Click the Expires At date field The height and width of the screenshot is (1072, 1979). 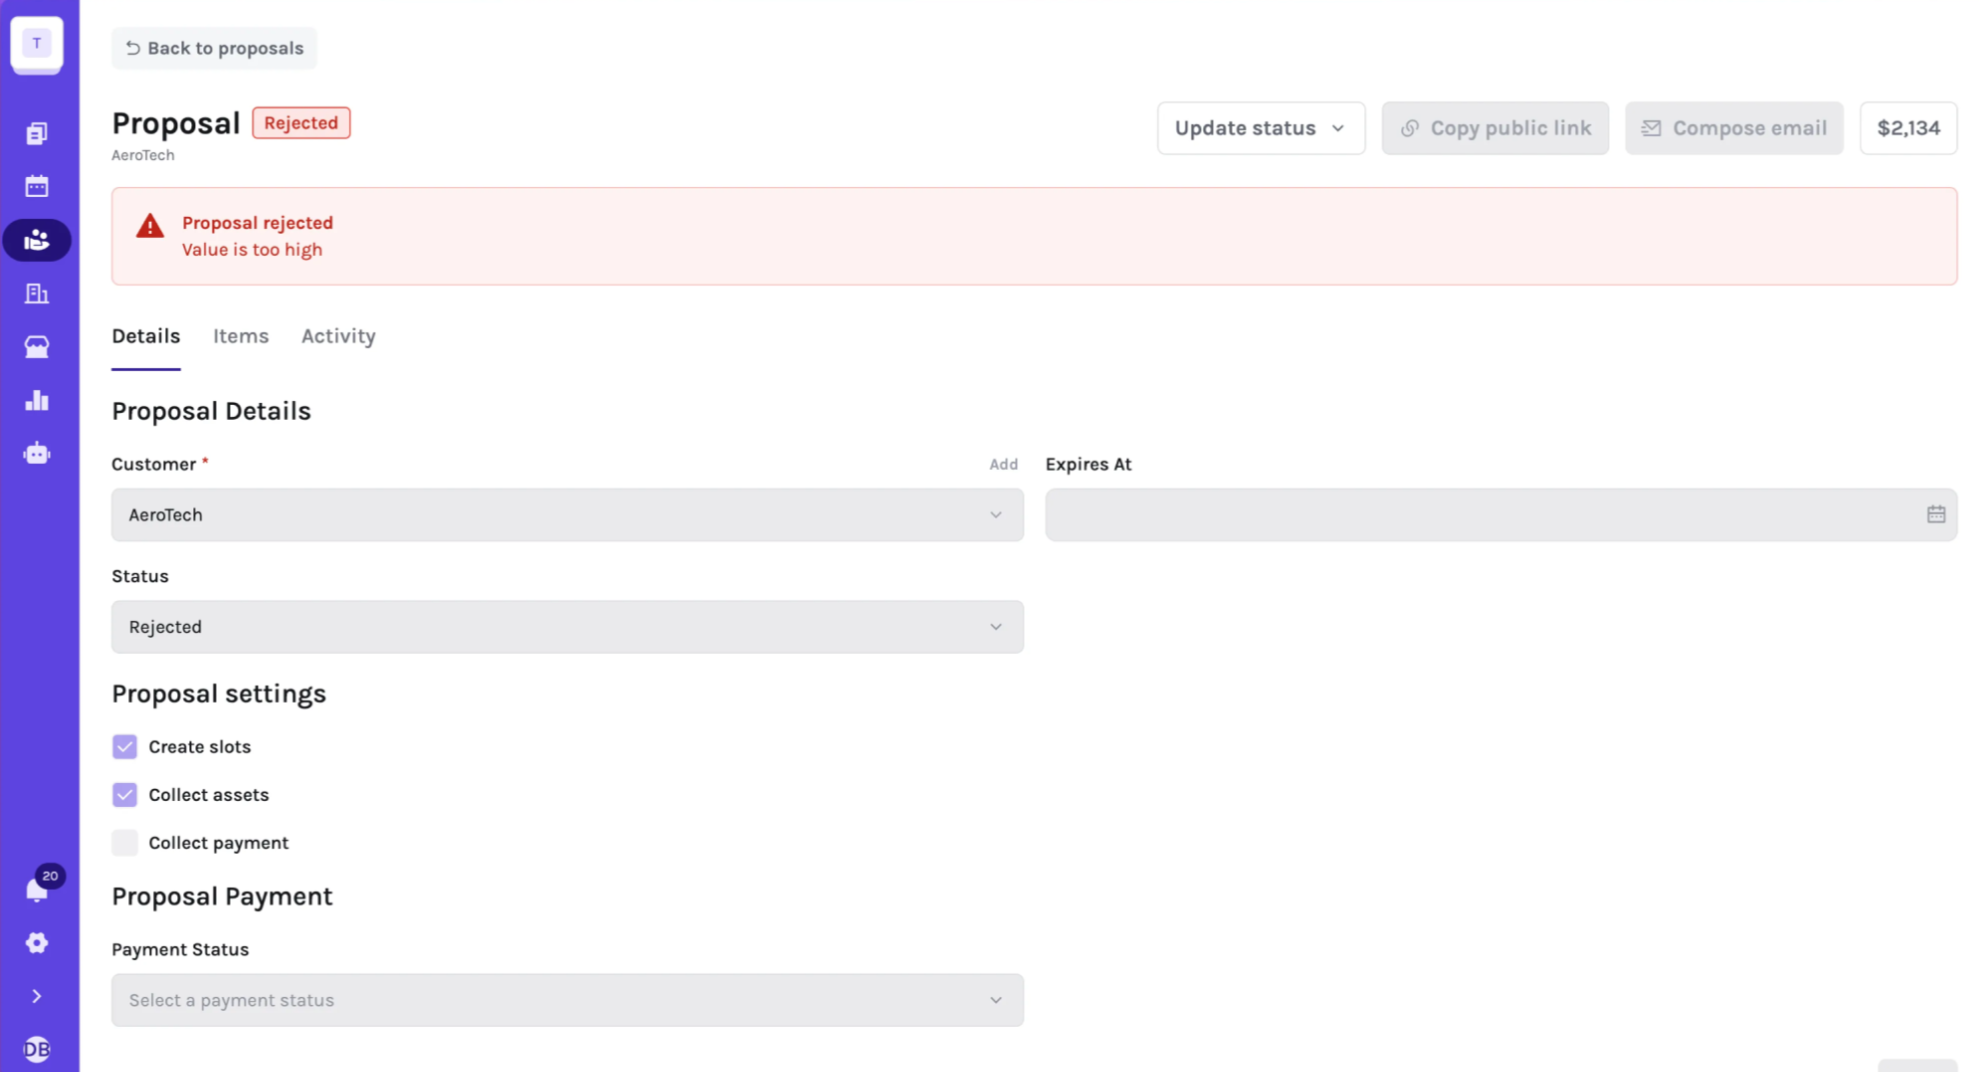point(1501,515)
